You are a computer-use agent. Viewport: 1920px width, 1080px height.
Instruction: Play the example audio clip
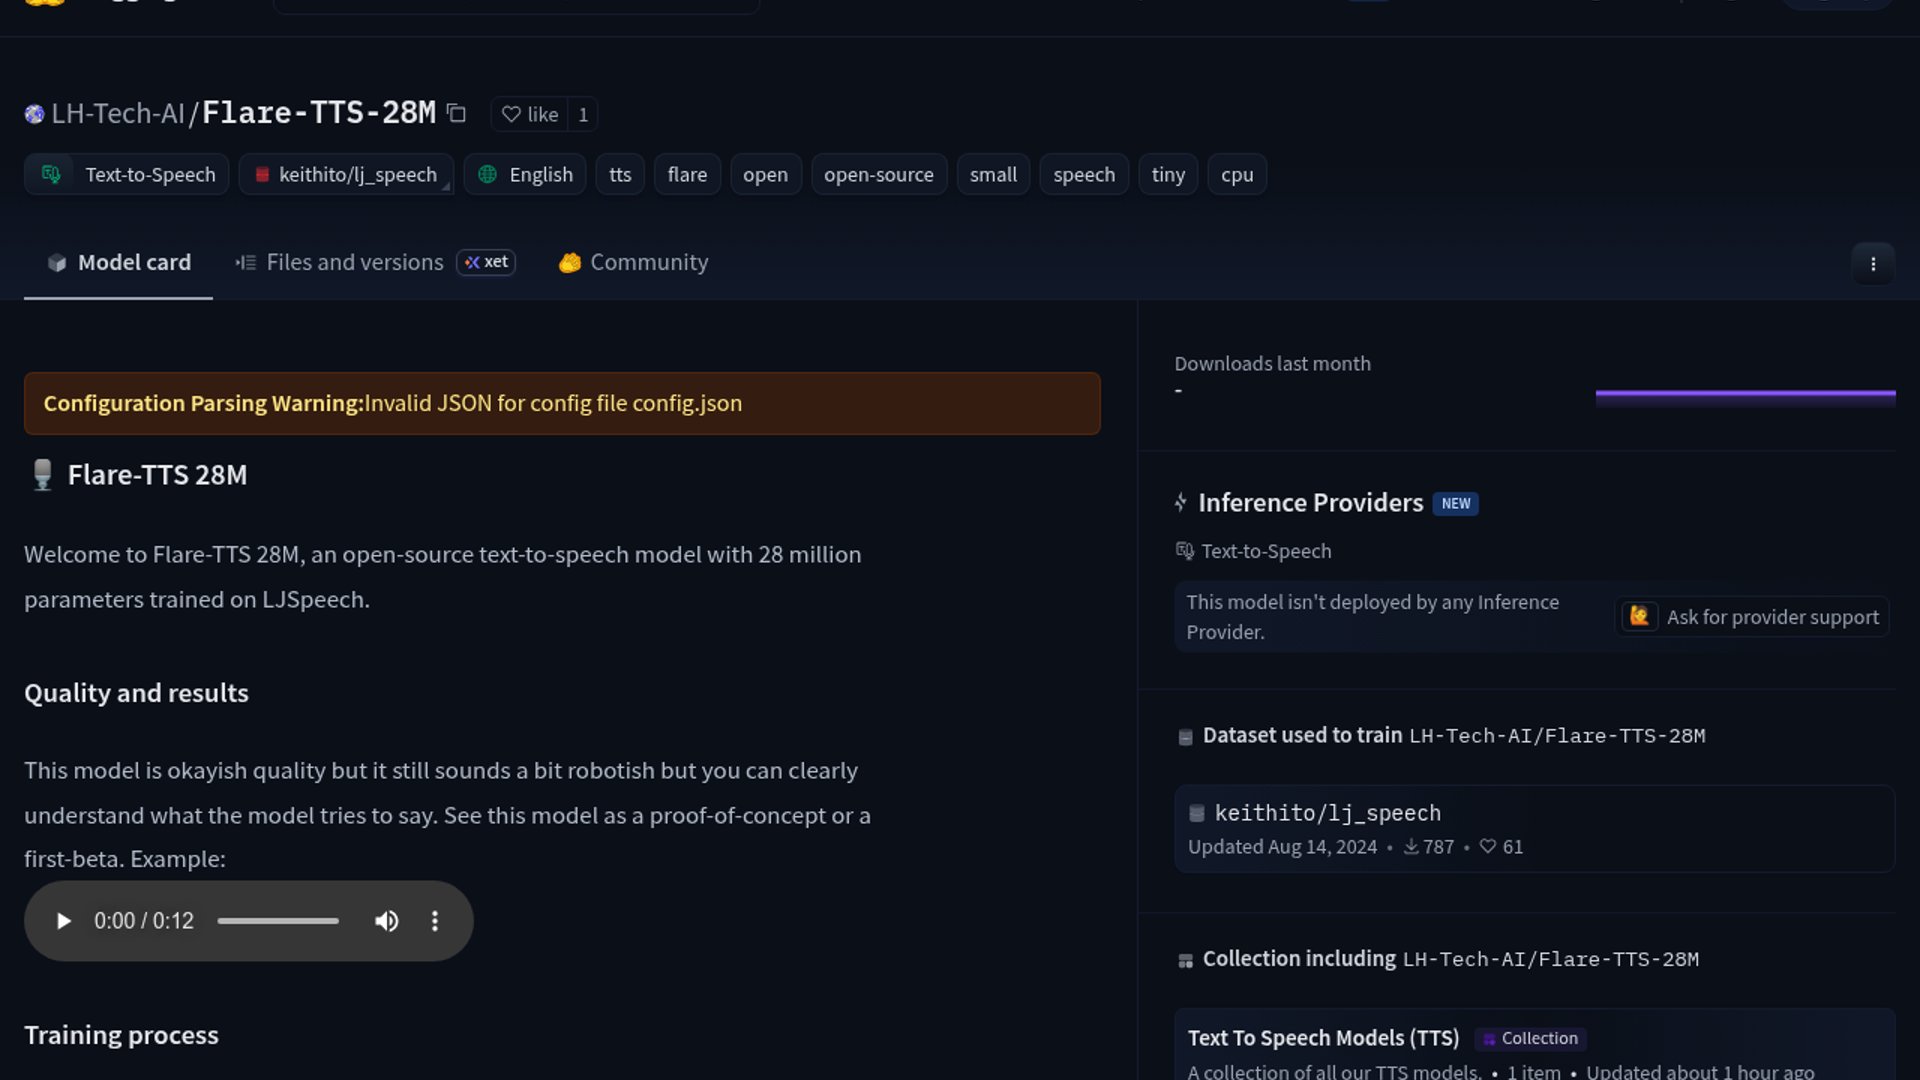63,921
